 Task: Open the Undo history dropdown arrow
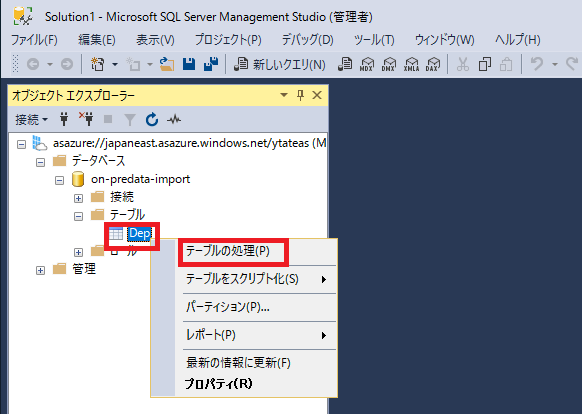[x=555, y=65]
